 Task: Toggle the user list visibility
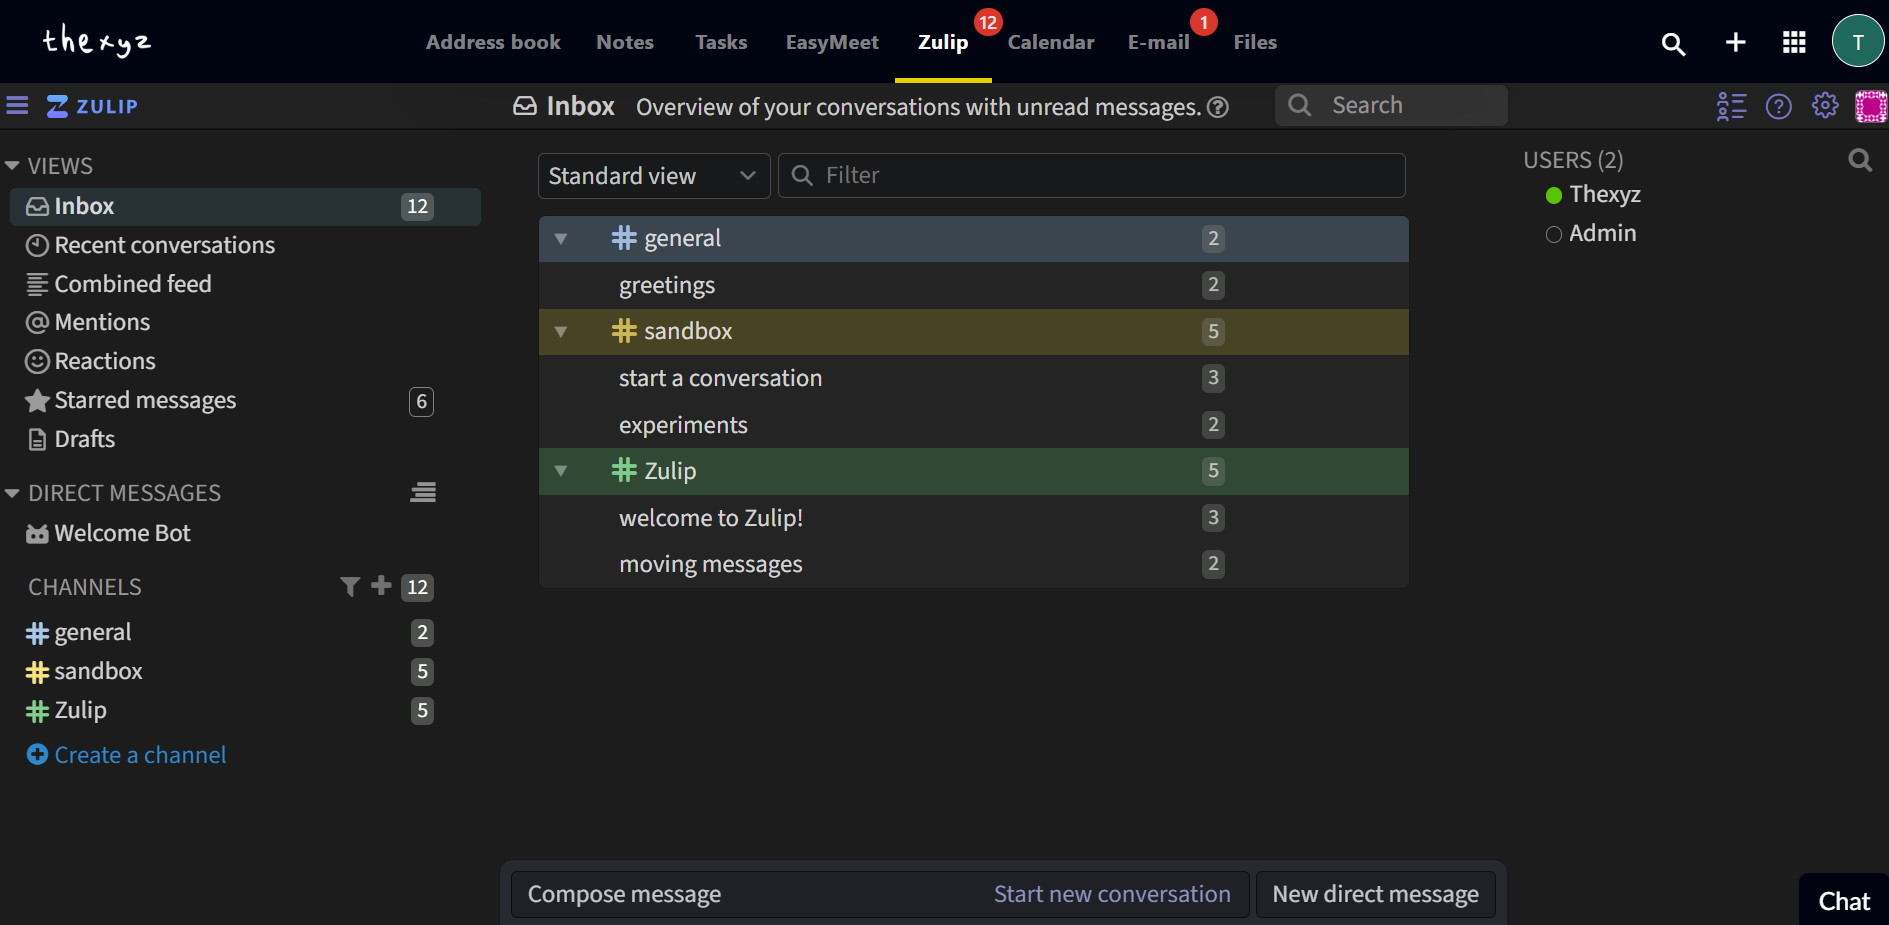pyautogui.click(x=1731, y=105)
